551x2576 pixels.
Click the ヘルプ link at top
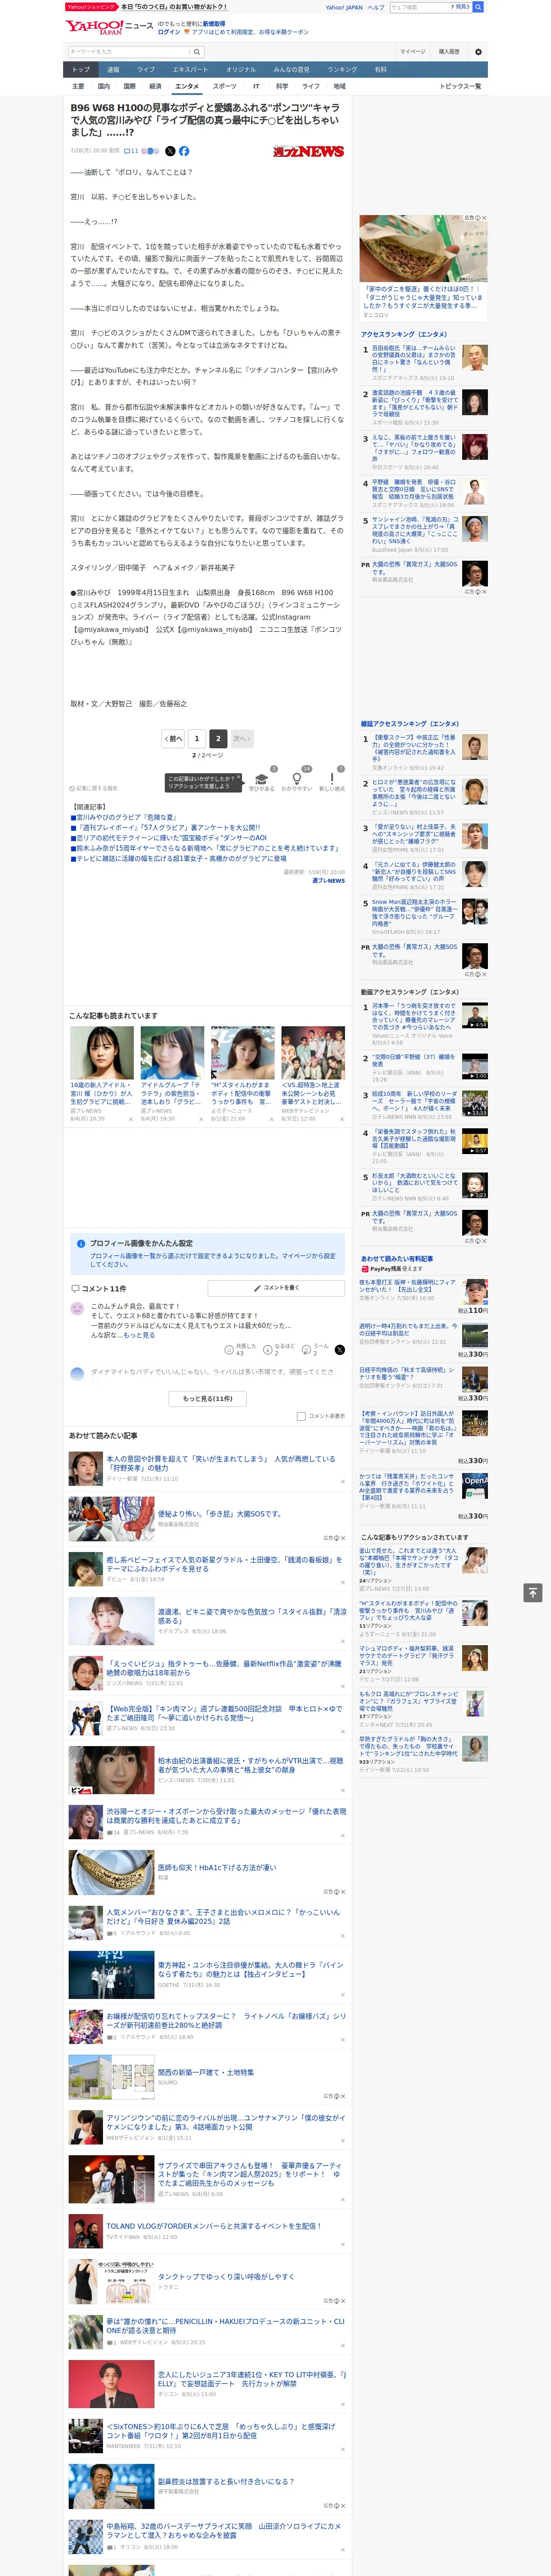tap(375, 7)
